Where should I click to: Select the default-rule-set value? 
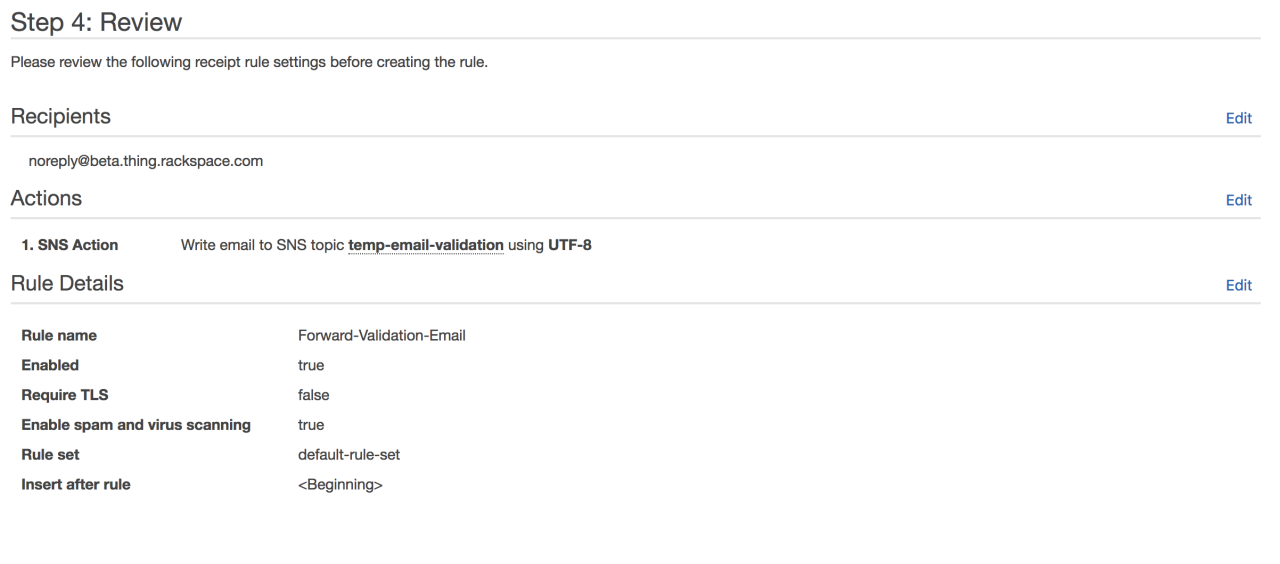pyautogui.click(x=349, y=455)
